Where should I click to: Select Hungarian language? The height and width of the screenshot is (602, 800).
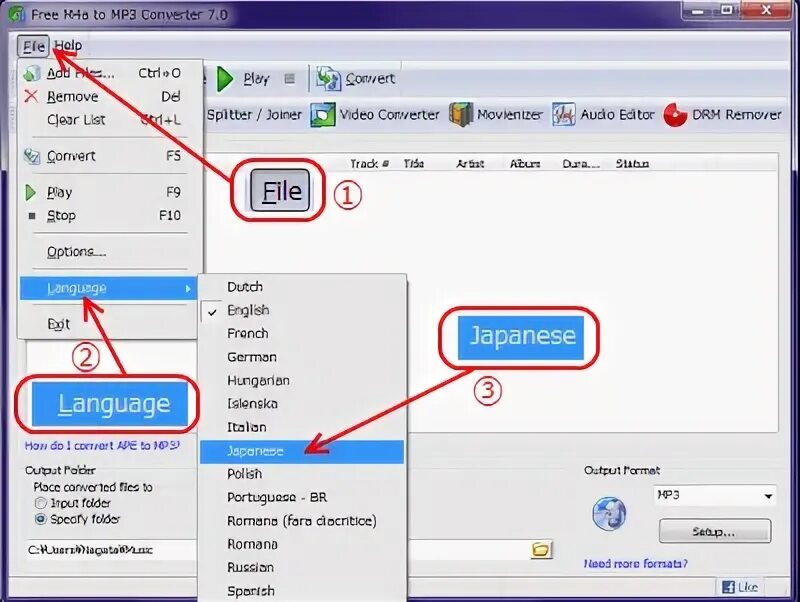pyautogui.click(x=302, y=381)
